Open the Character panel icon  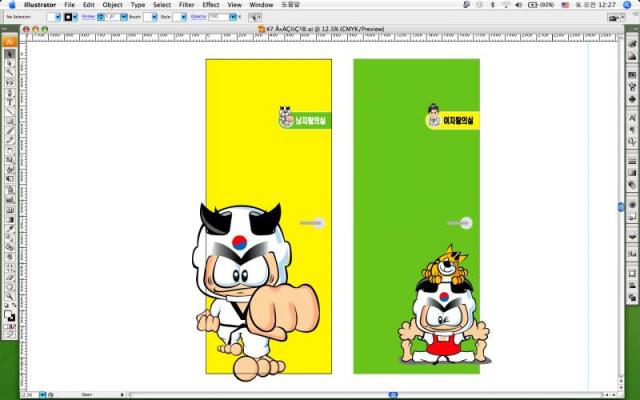[x=632, y=118]
